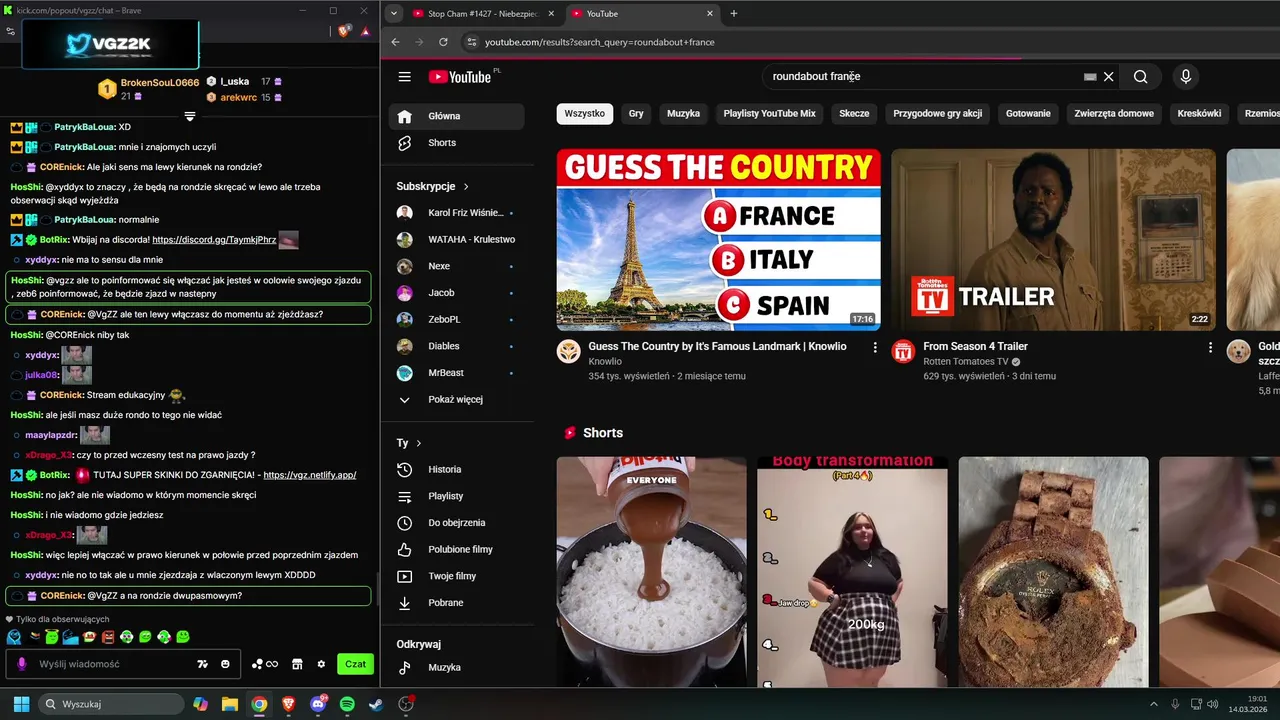
Task: Open Windows Start menu
Action: 21,704
